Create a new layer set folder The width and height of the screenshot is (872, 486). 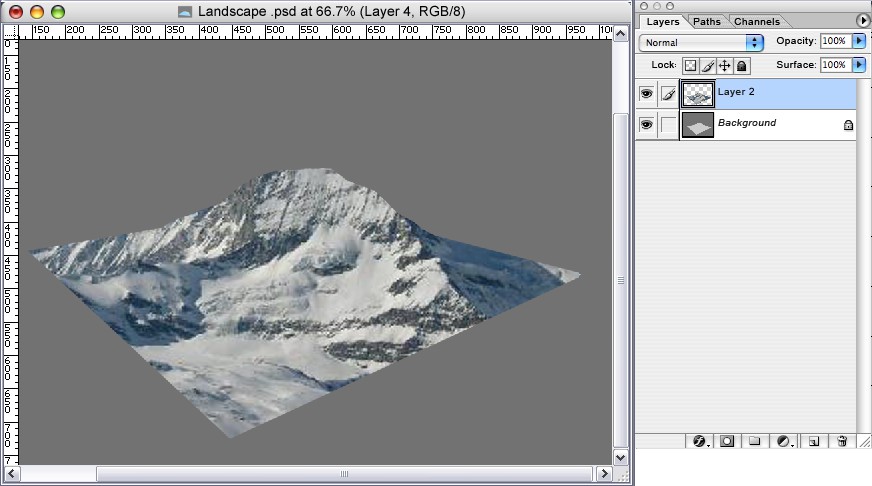pyautogui.click(x=755, y=441)
